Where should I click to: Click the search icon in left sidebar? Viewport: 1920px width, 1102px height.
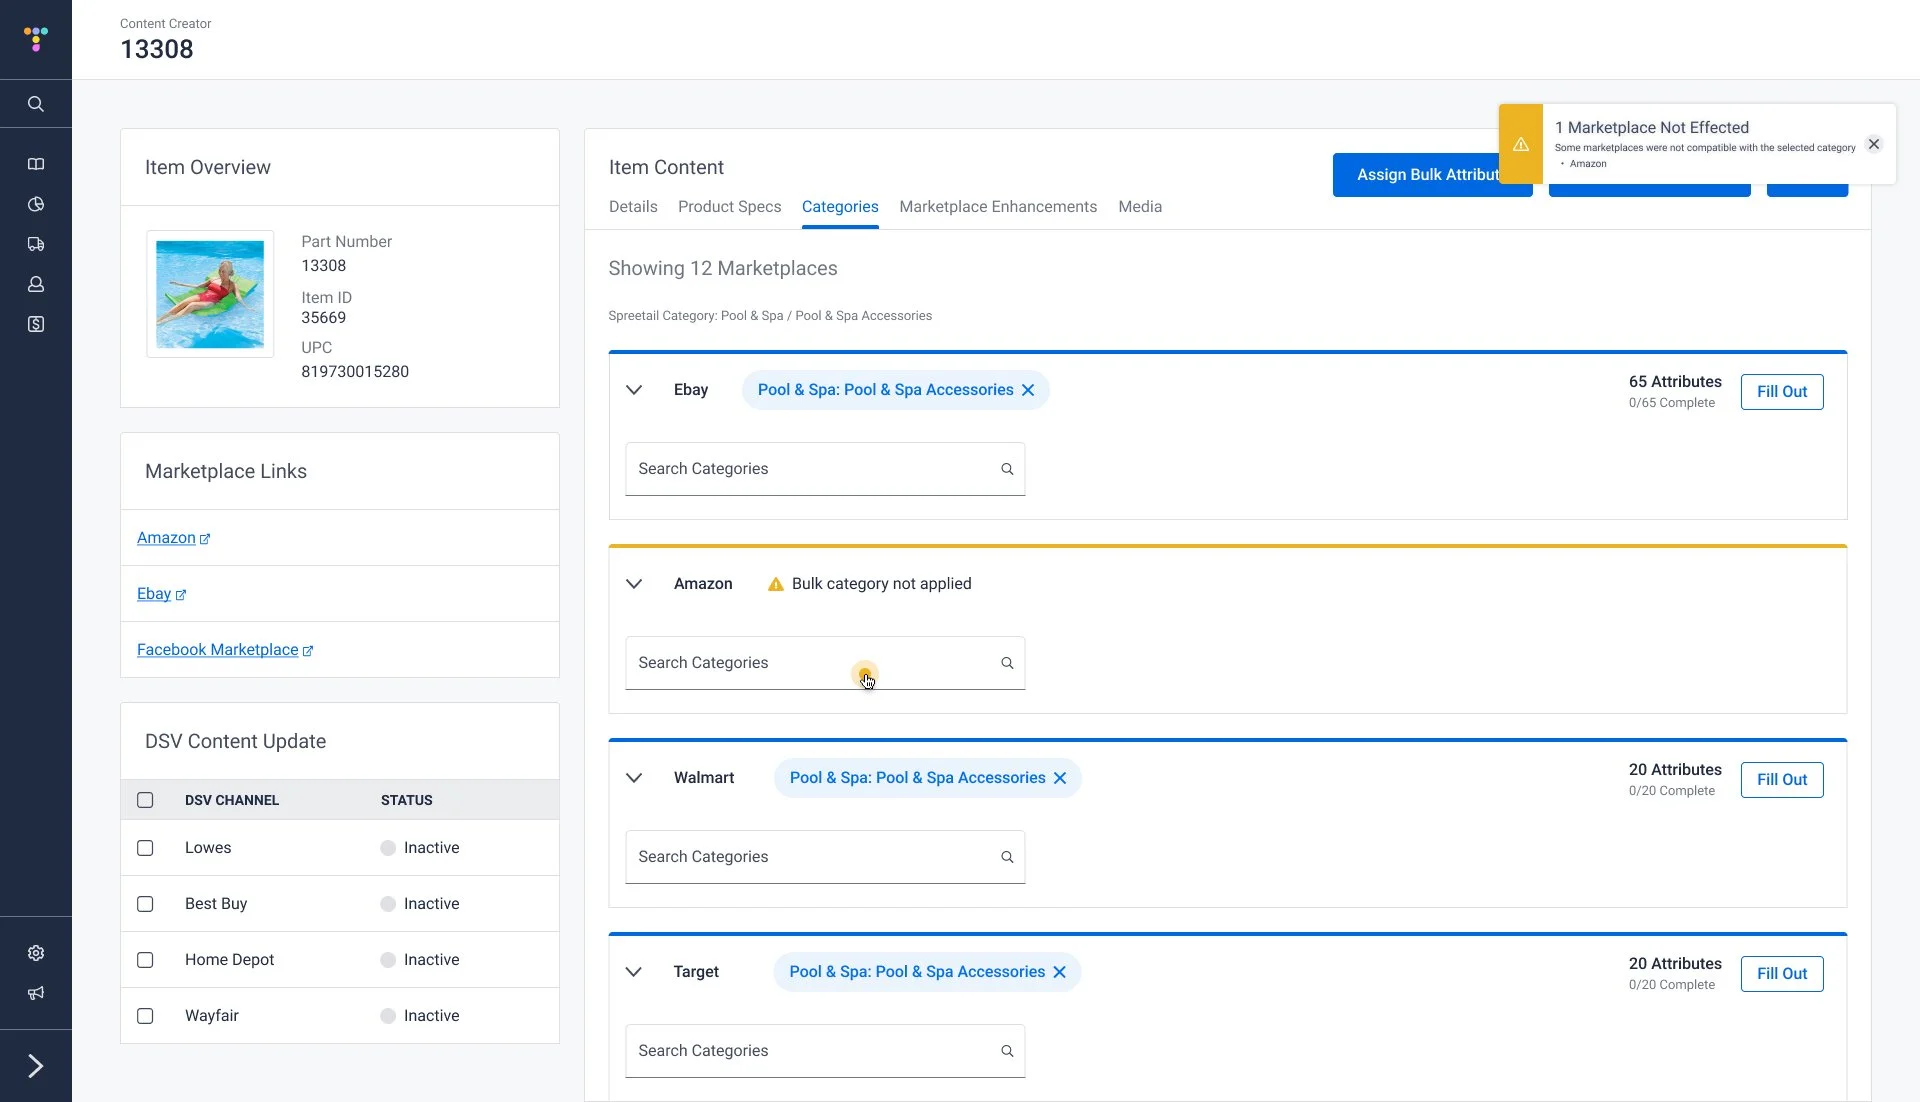point(36,104)
